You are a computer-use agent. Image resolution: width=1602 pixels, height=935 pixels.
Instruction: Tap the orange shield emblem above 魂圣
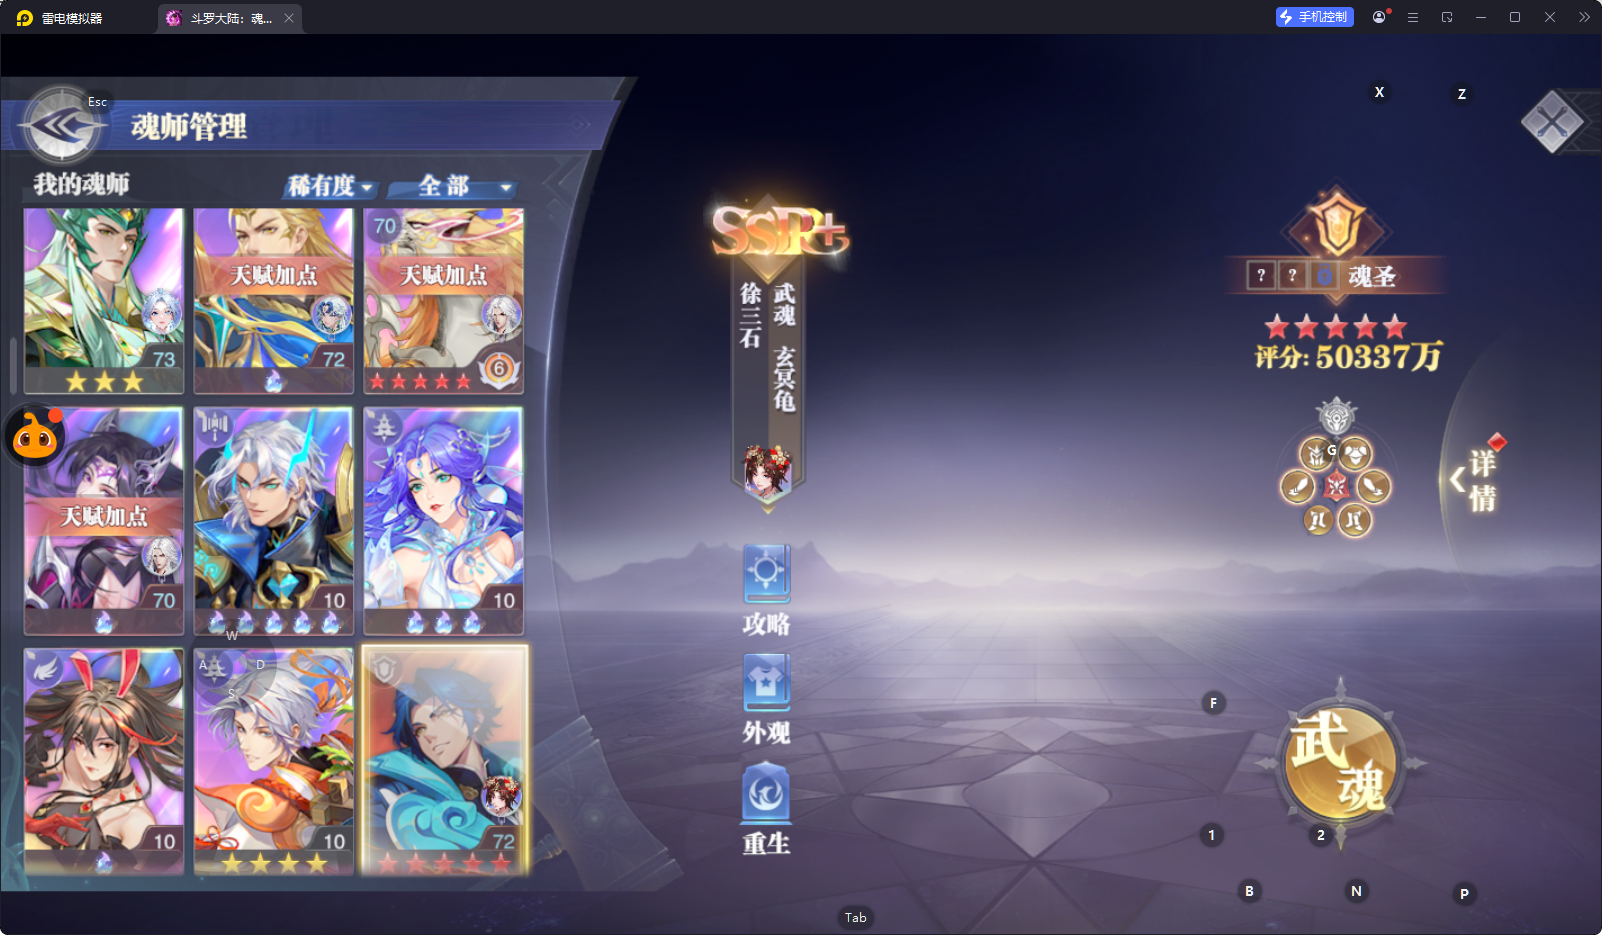(x=1337, y=225)
